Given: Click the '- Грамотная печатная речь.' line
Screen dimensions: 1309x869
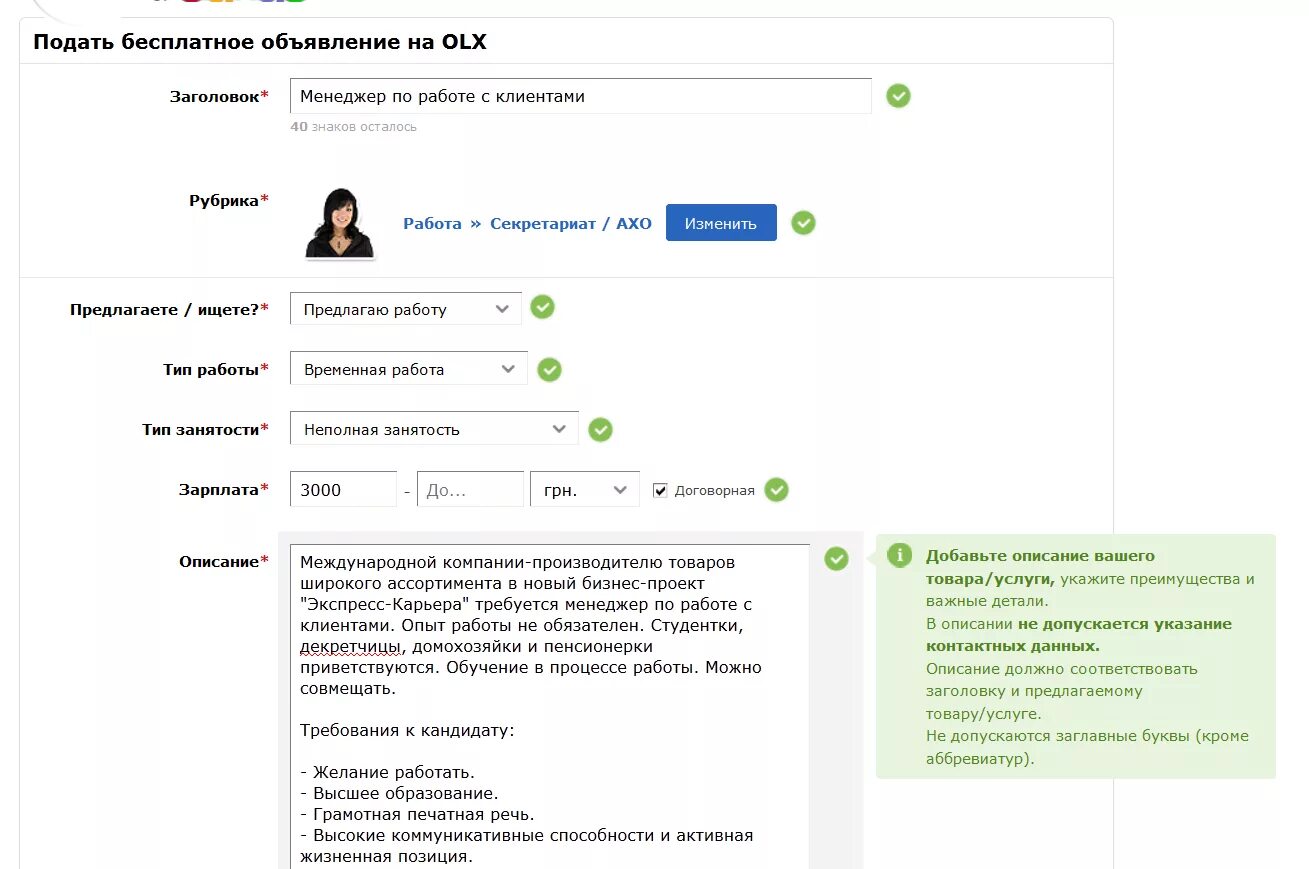Looking at the screenshot, I should [417, 814].
